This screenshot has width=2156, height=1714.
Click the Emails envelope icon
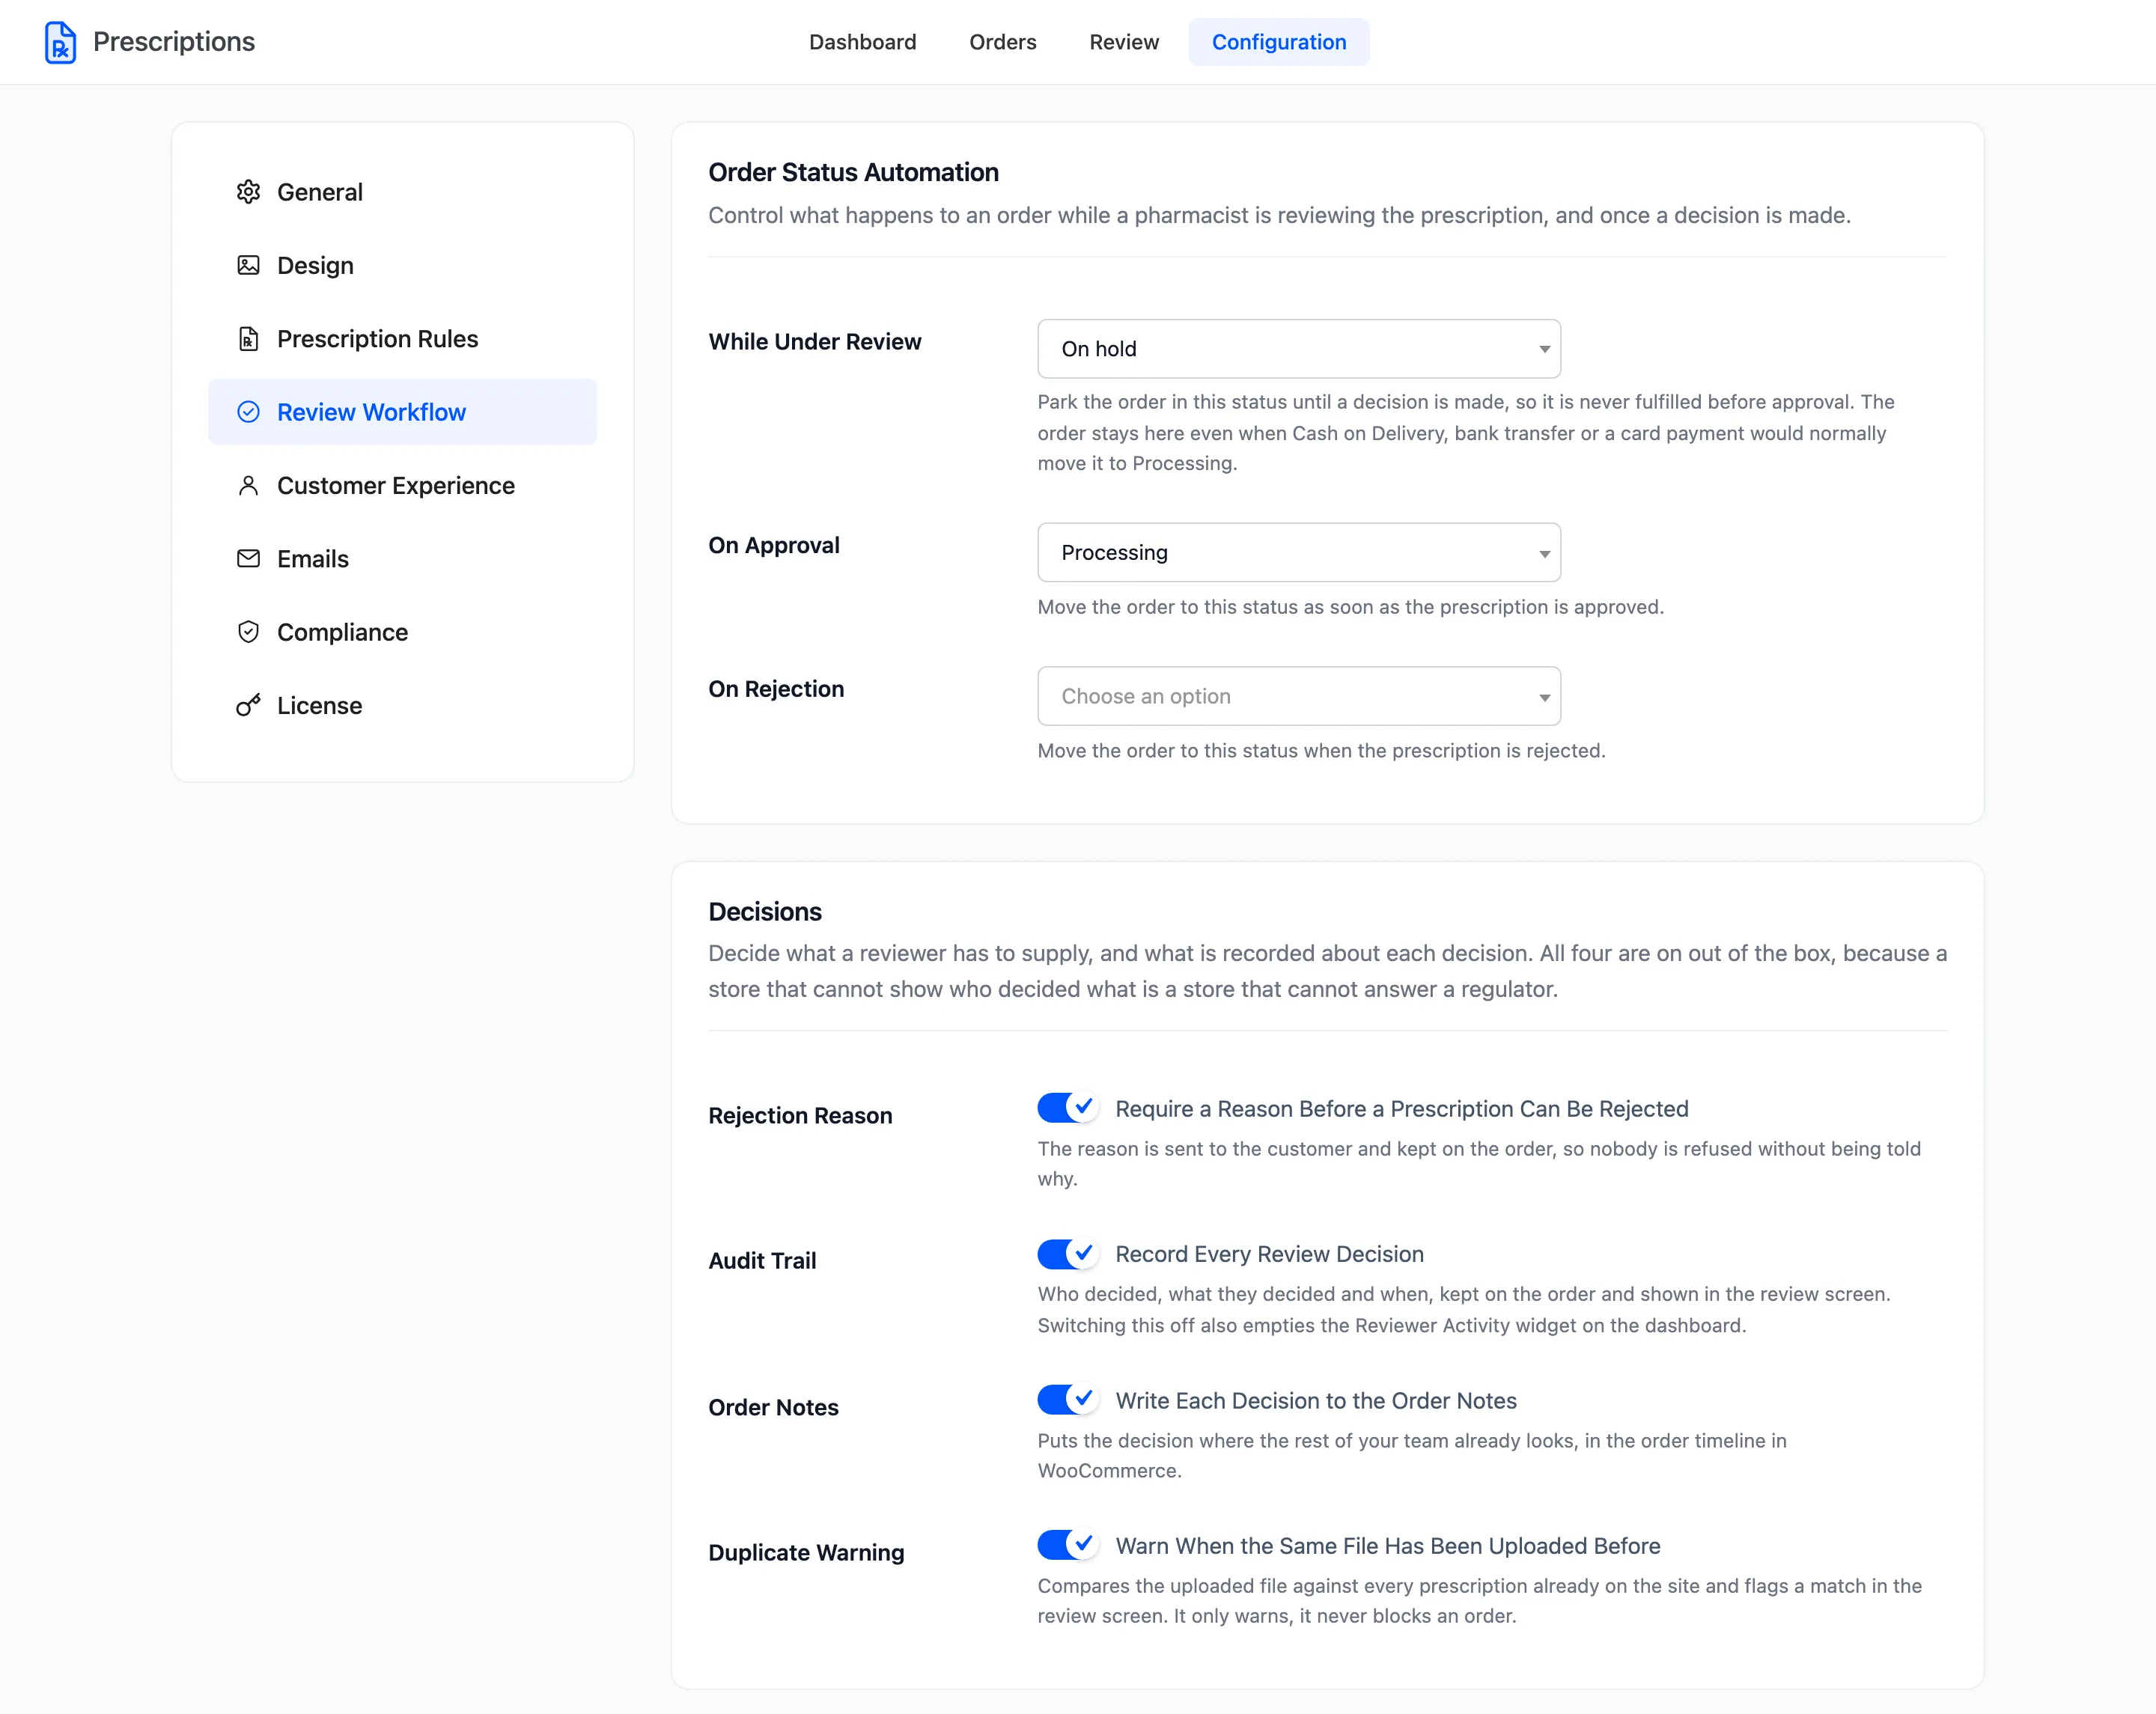point(248,559)
